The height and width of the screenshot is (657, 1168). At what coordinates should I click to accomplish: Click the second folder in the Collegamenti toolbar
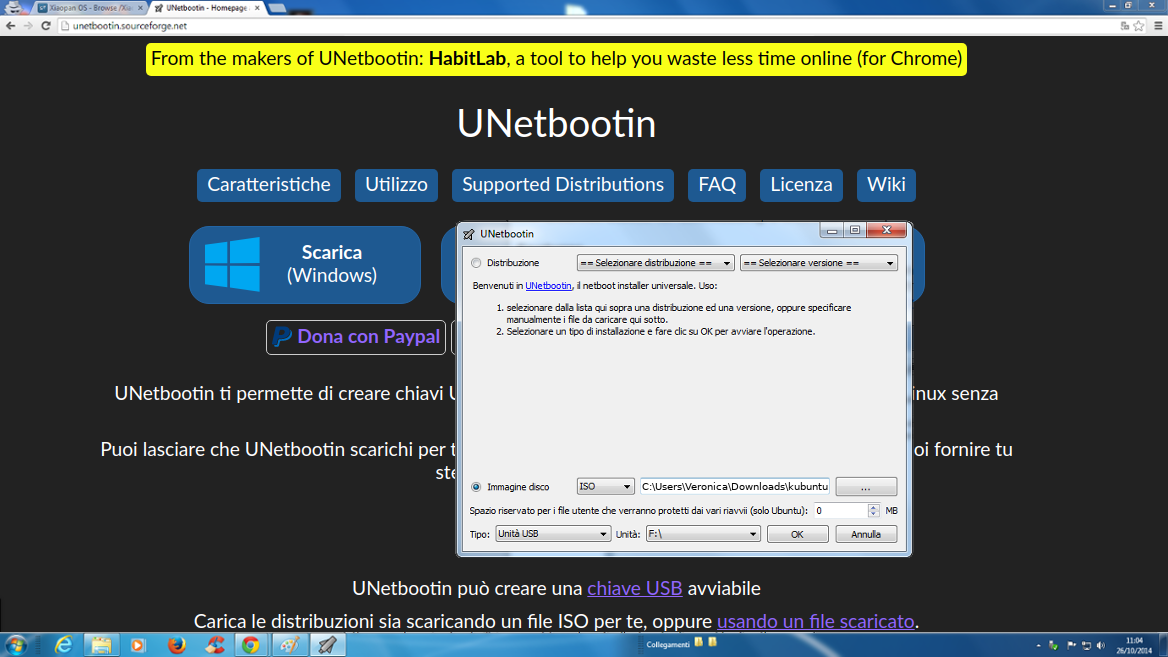pyautogui.click(x=713, y=642)
